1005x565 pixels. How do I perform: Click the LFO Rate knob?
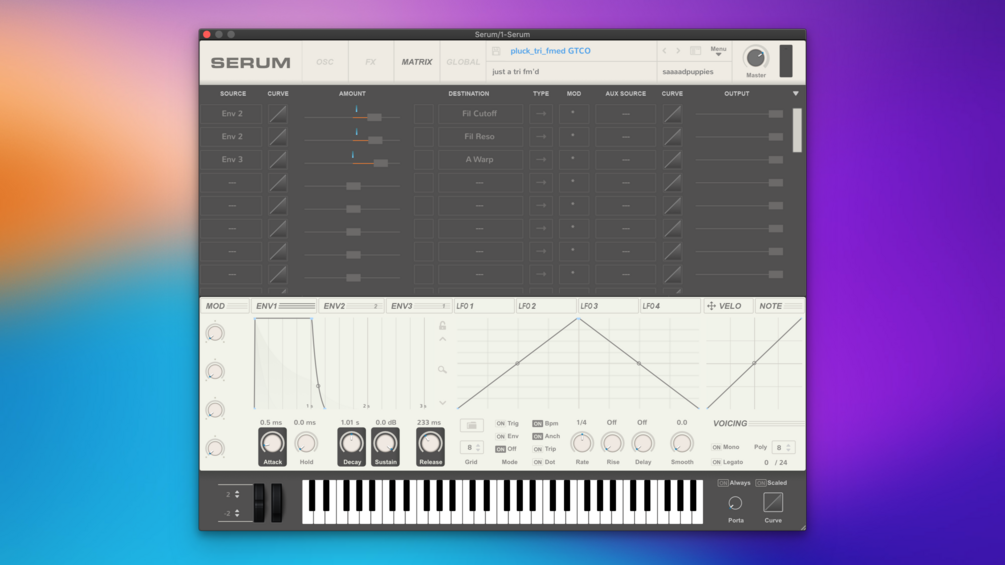tap(582, 443)
